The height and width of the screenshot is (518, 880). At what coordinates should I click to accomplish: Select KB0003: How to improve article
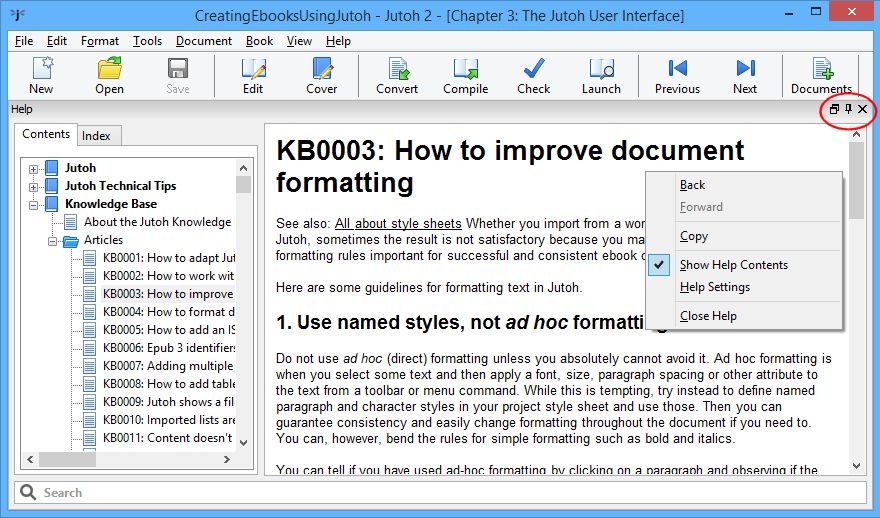coord(168,294)
